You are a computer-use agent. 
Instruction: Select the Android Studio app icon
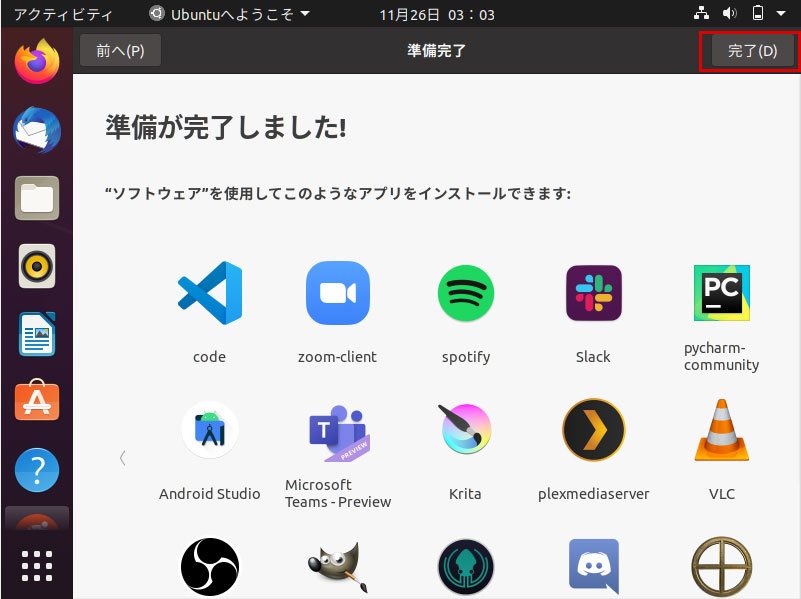[x=210, y=429]
